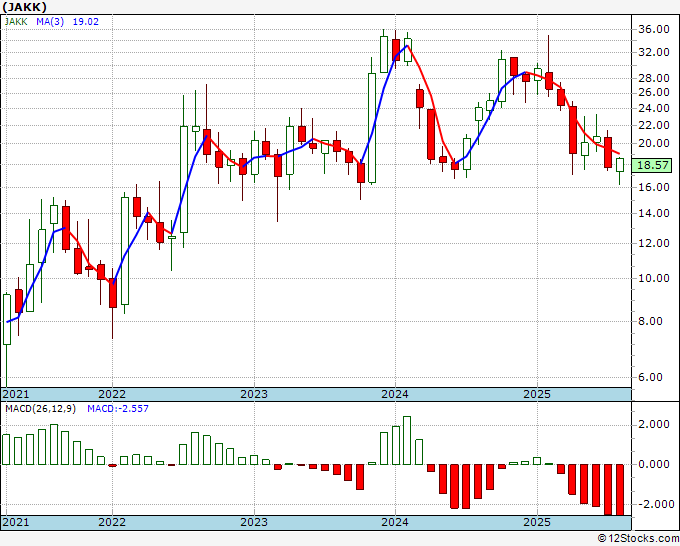Click the 16.00 price axis label
Image resolution: width=680 pixels, height=546 pixels.
[654, 187]
